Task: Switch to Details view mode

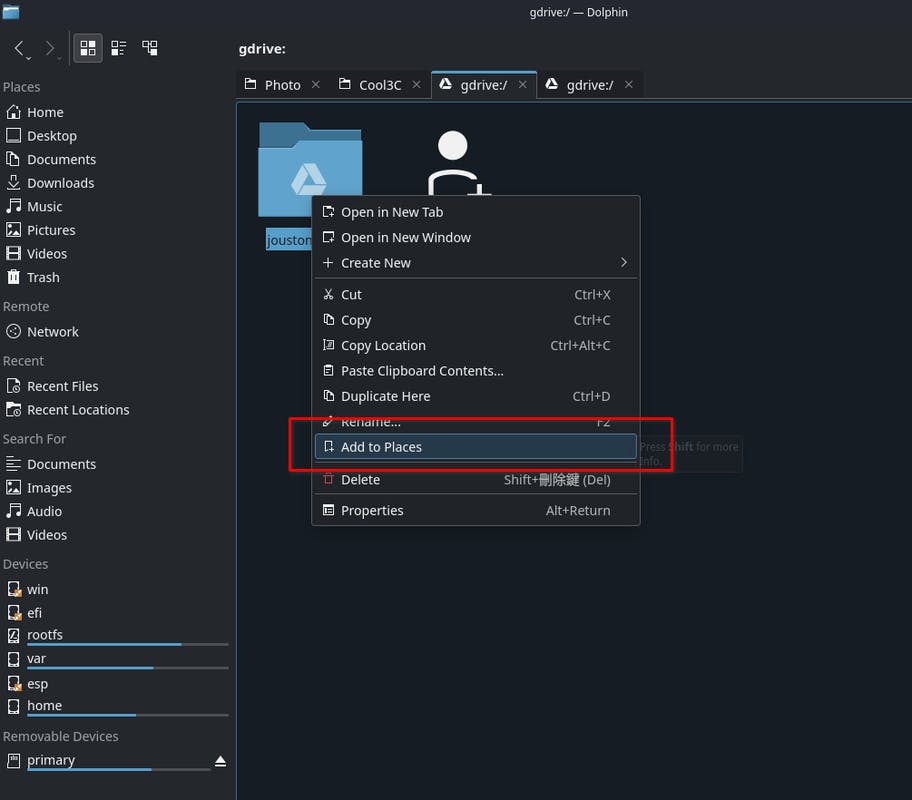Action: (150, 48)
